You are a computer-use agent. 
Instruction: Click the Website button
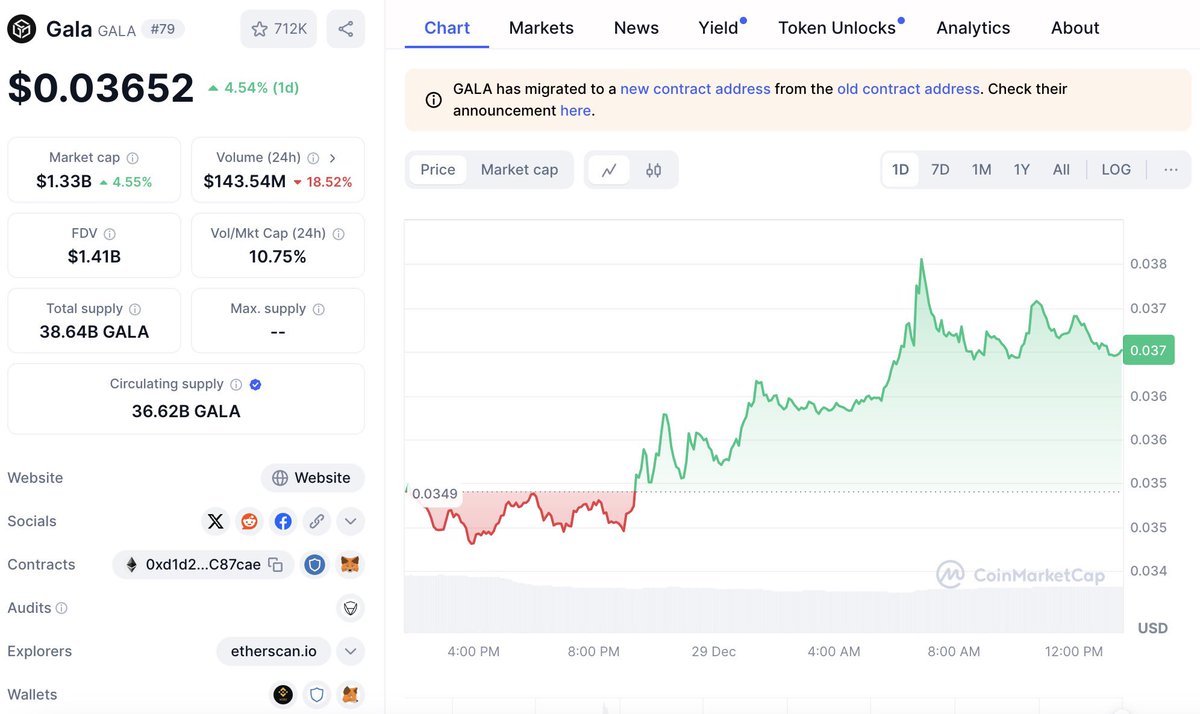click(x=312, y=478)
